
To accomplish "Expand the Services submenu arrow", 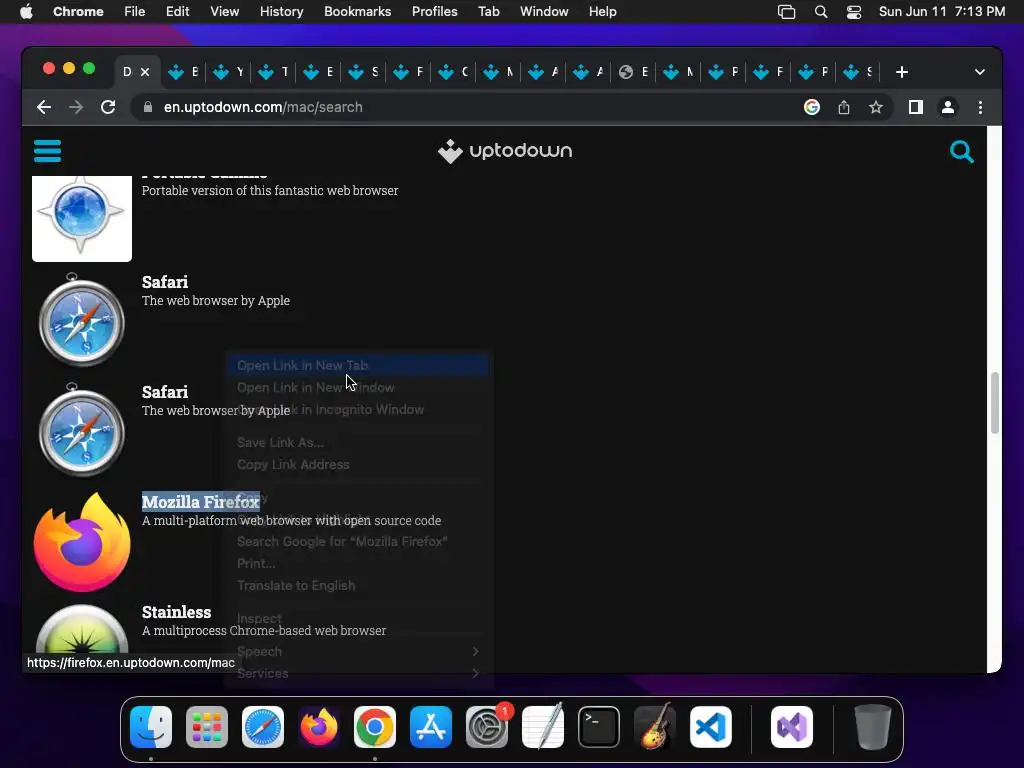I will (x=475, y=673).
